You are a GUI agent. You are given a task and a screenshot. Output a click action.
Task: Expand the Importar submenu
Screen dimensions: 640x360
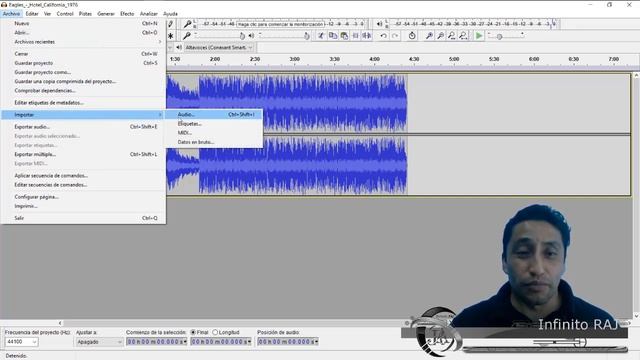point(83,115)
